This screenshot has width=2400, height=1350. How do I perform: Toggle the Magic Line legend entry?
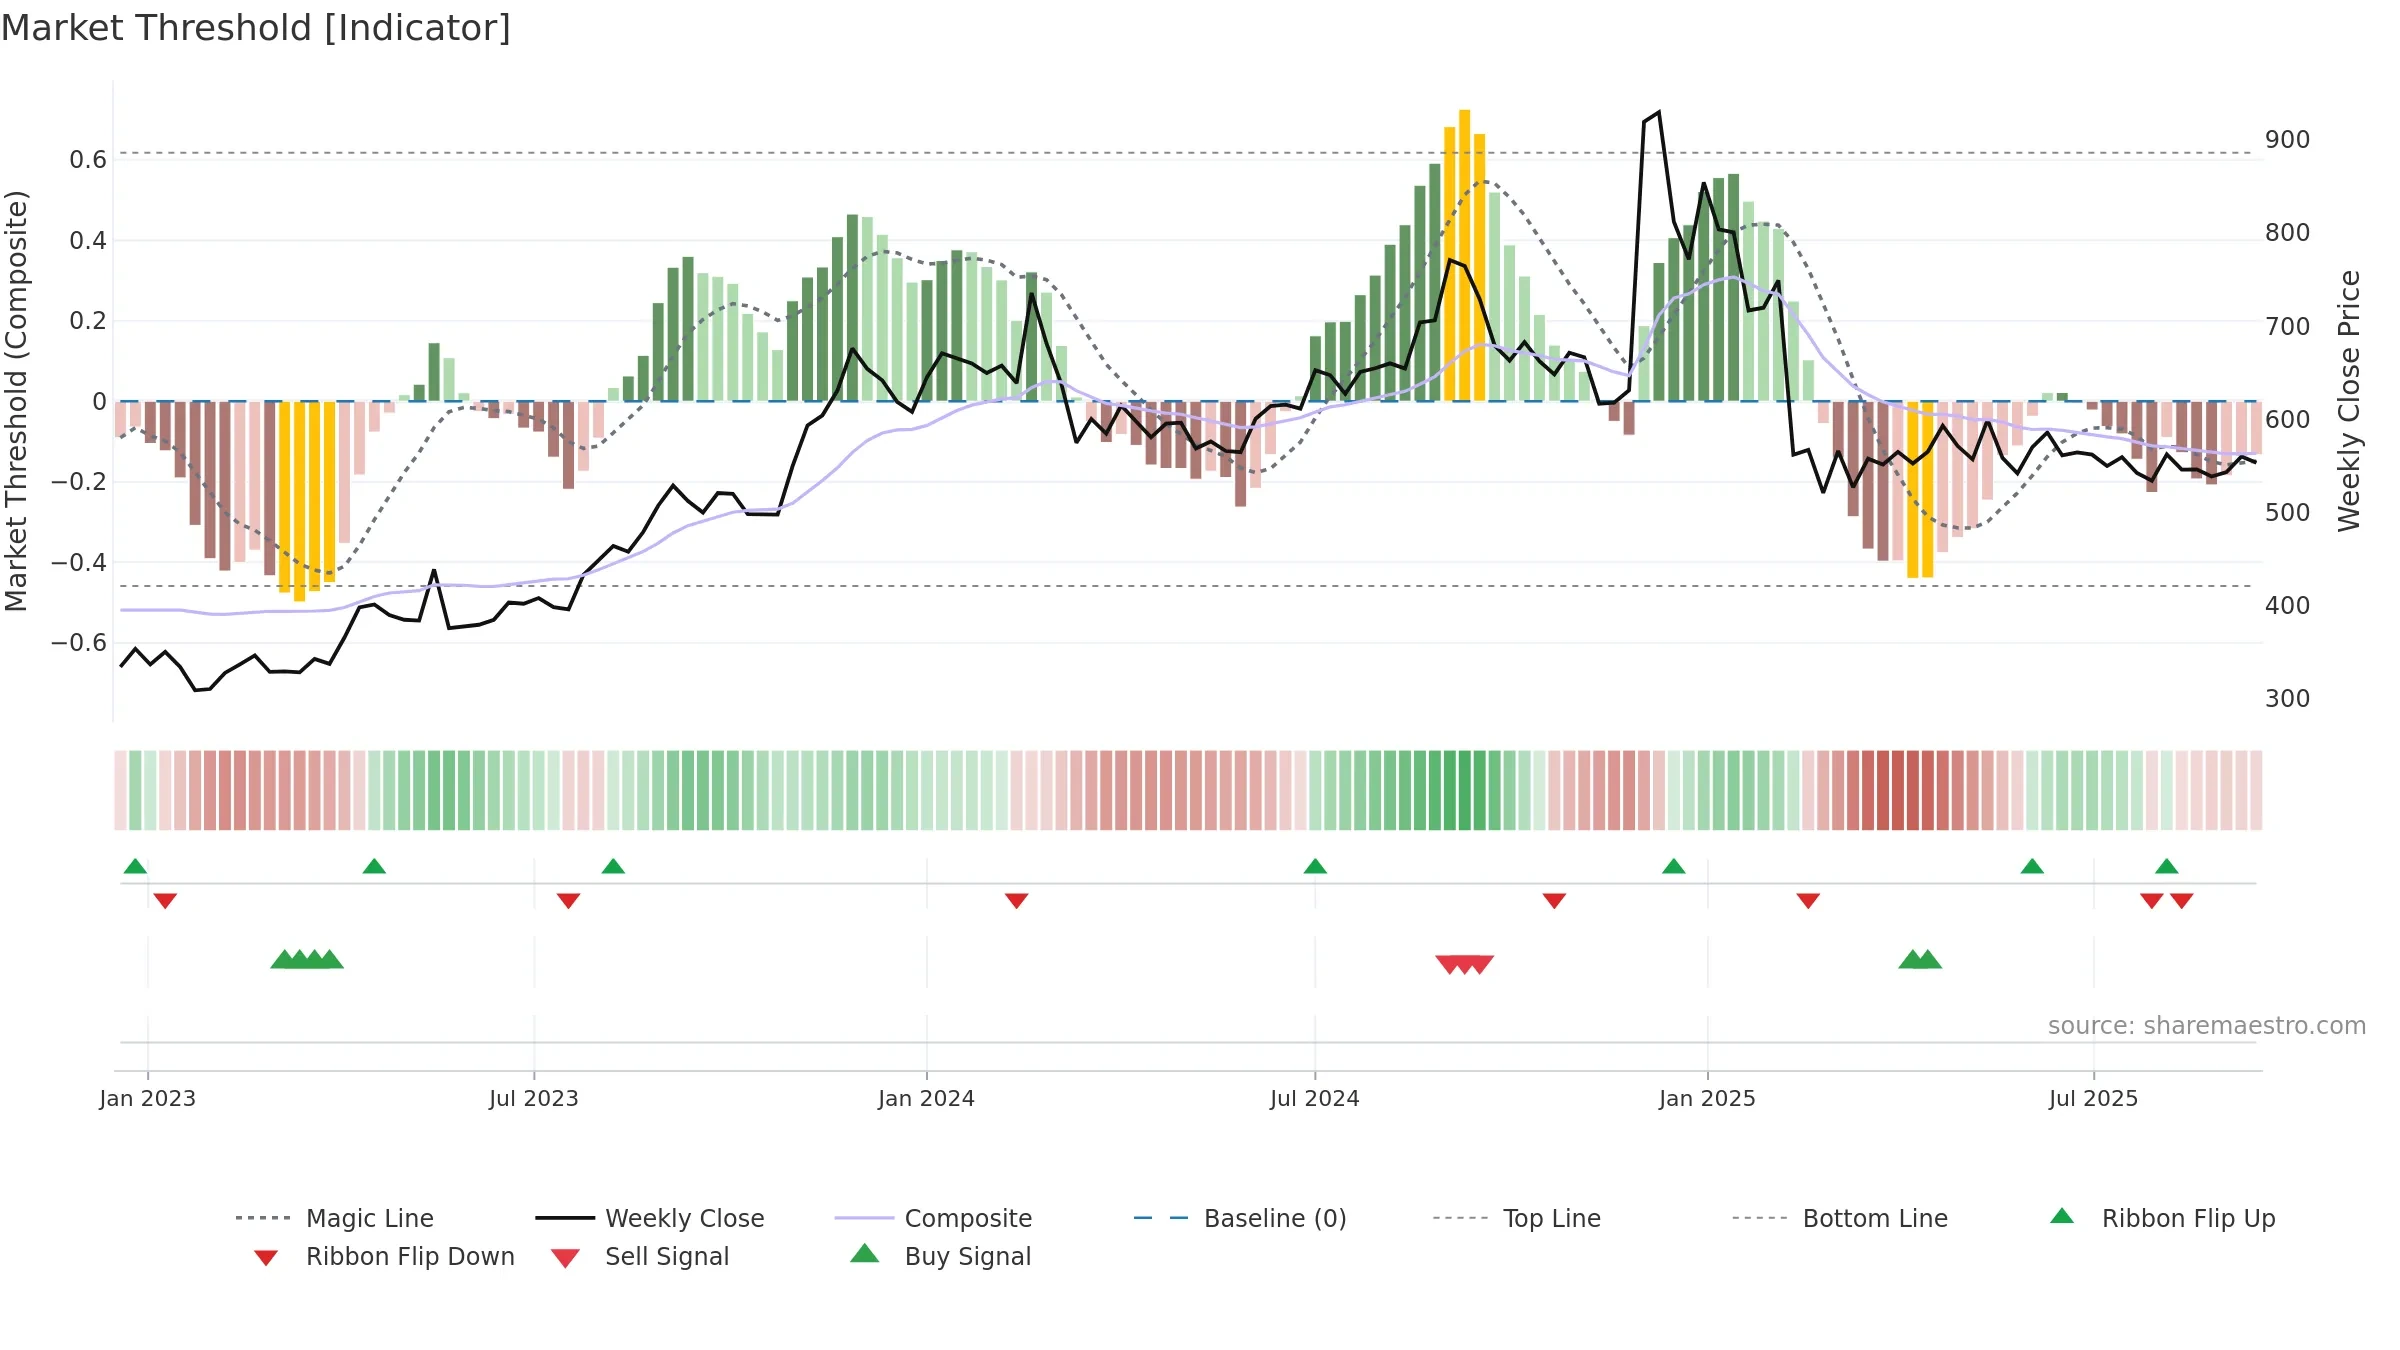tap(335, 1218)
